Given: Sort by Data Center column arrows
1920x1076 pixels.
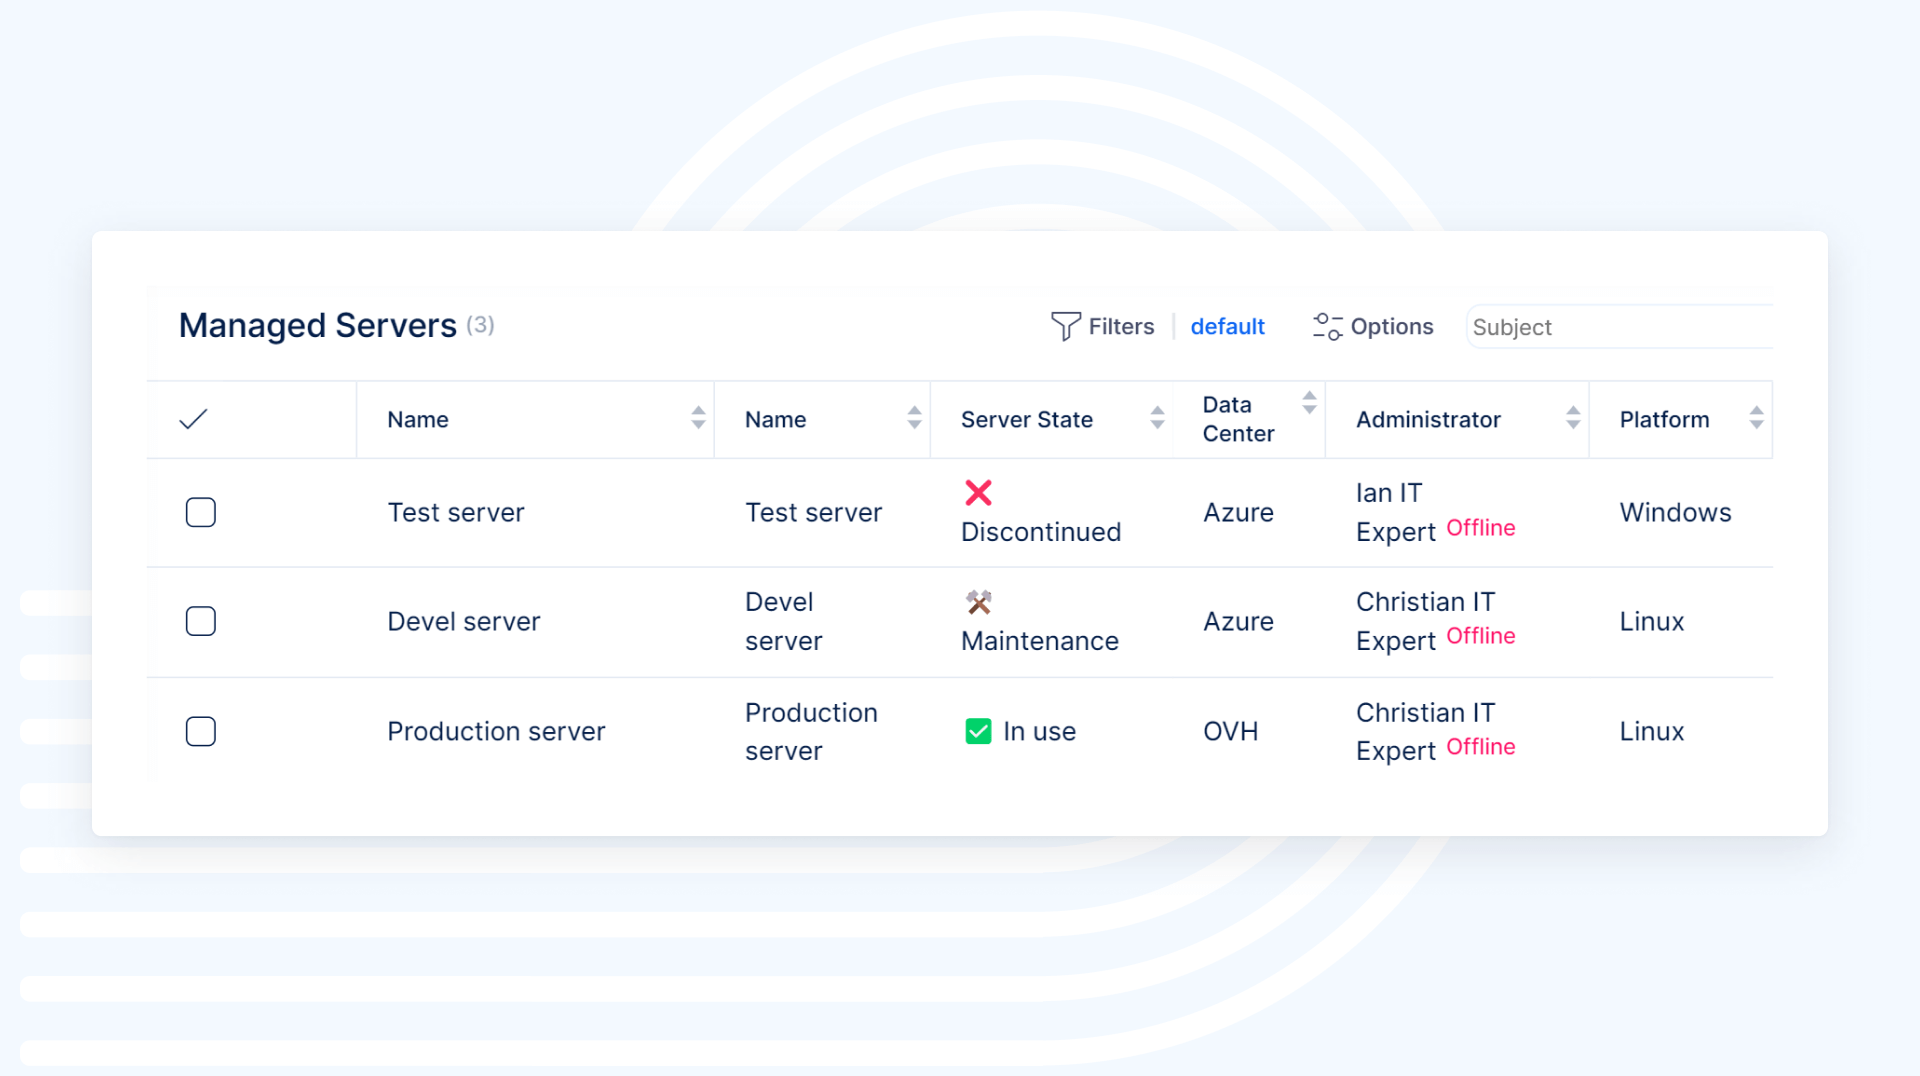Looking at the screenshot, I should 1309,403.
